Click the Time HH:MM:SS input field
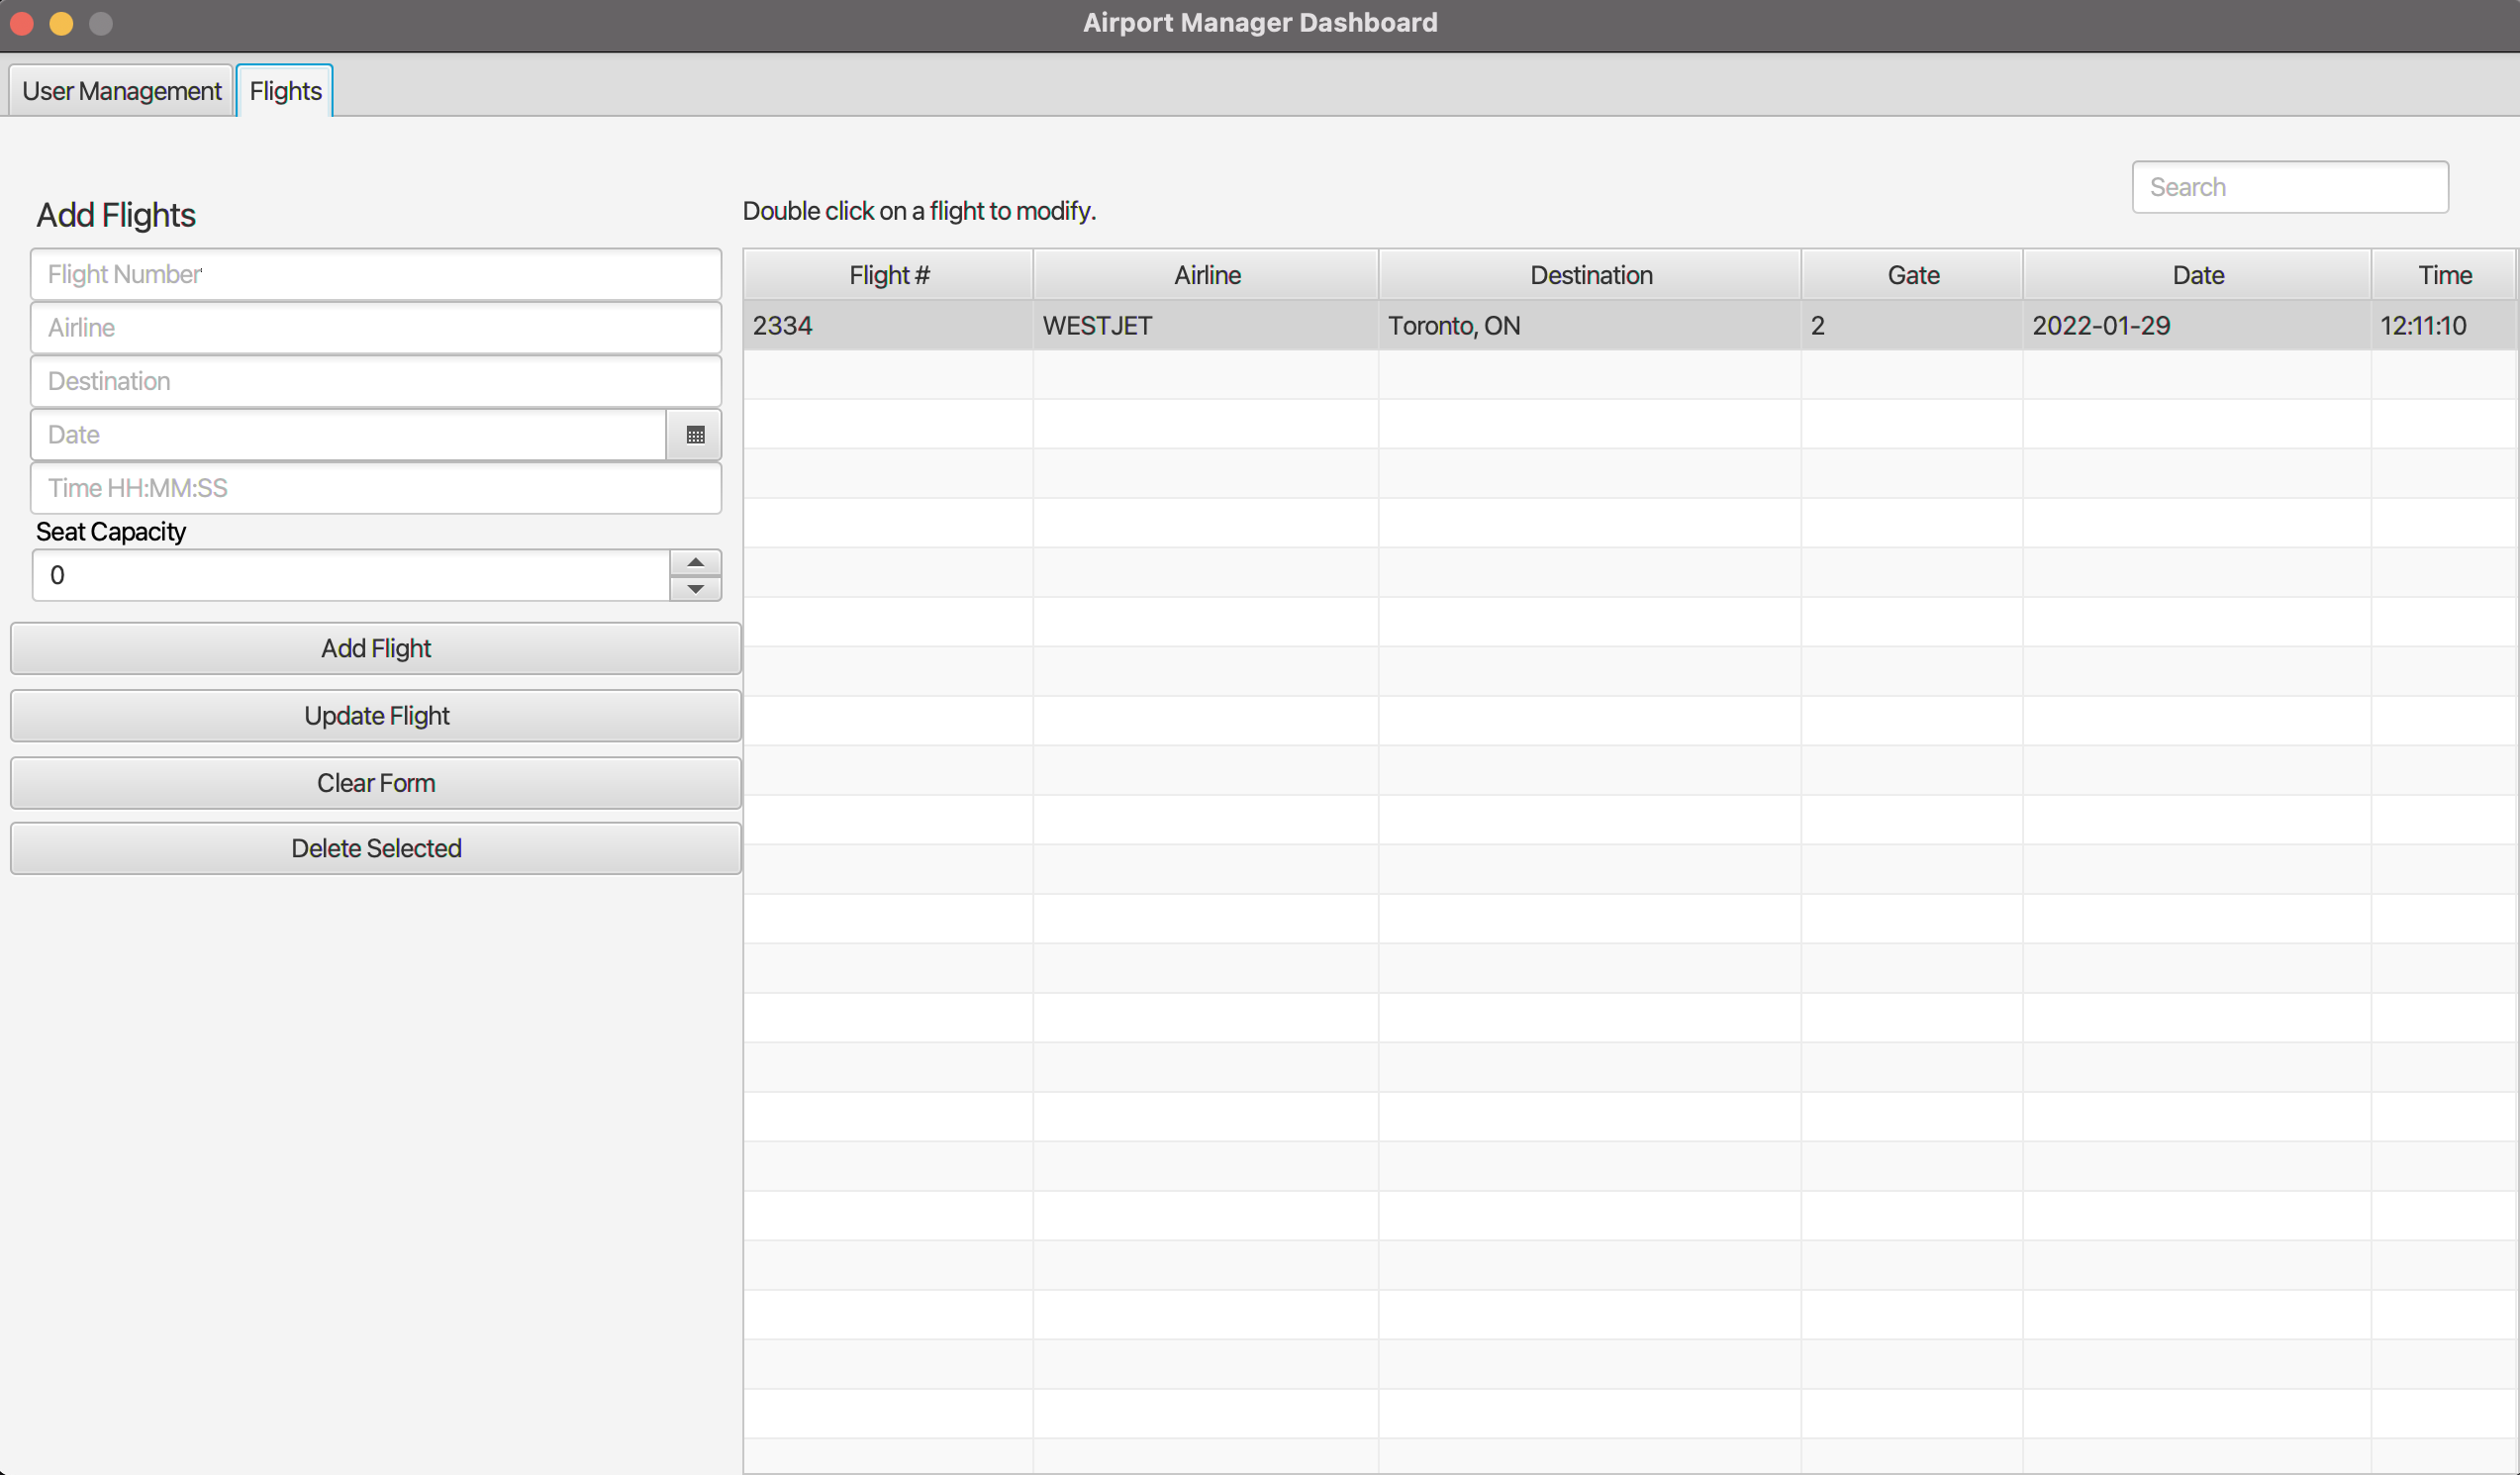 click(375, 488)
